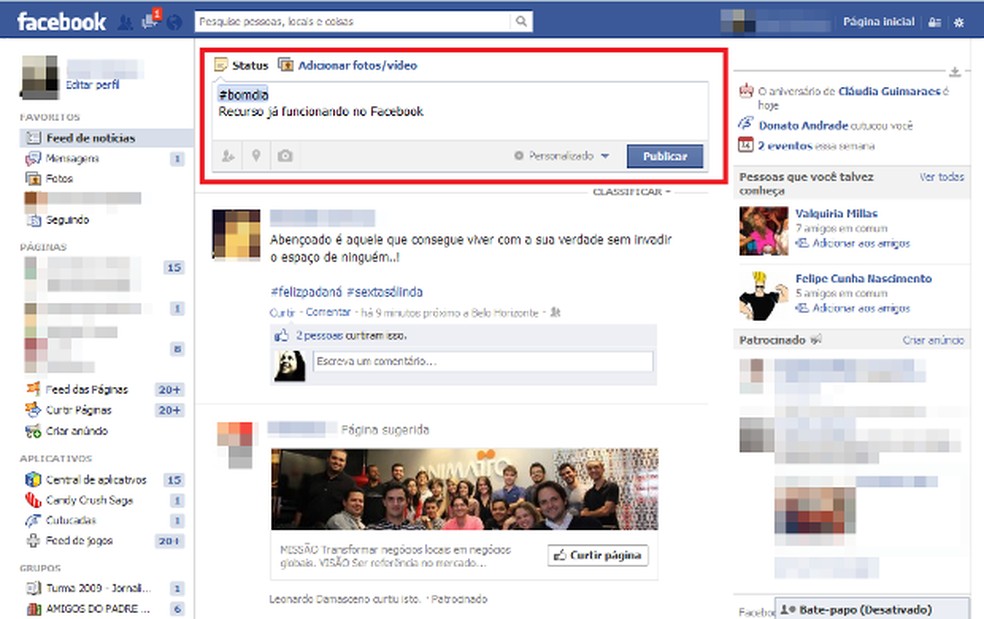984x619 pixels.
Task: Click Página inicial in the top menu
Action: [x=878, y=20]
